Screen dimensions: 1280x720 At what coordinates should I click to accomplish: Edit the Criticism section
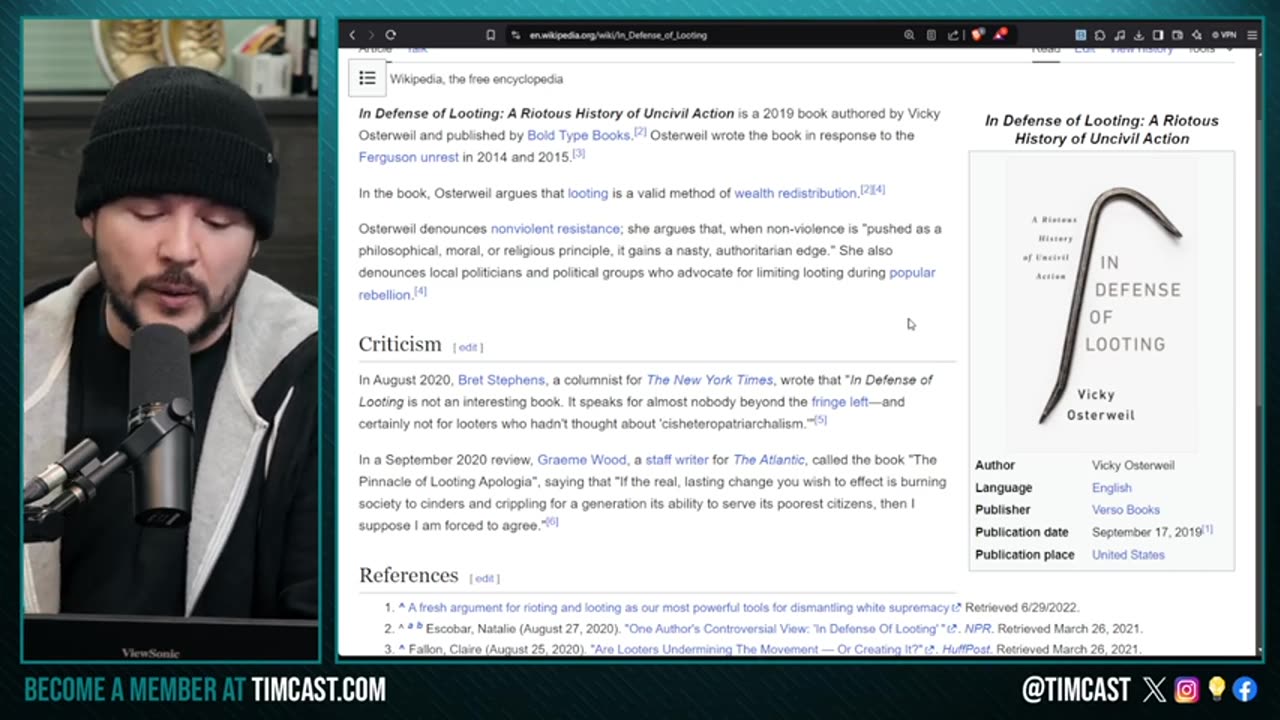pos(468,347)
